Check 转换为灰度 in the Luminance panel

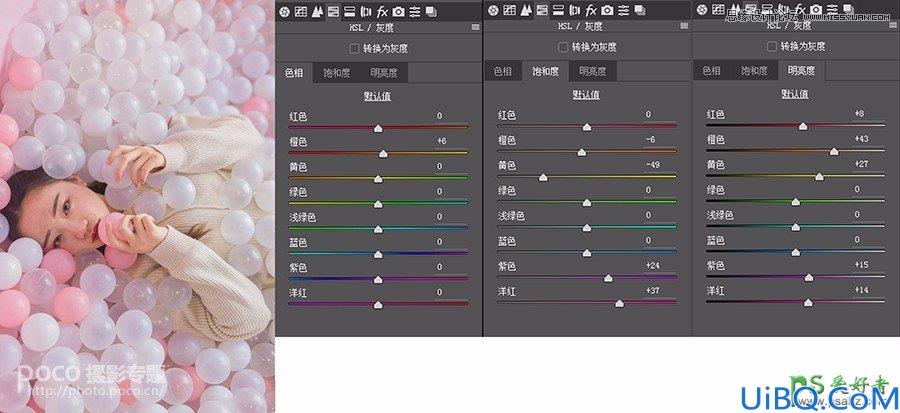(x=773, y=46)
